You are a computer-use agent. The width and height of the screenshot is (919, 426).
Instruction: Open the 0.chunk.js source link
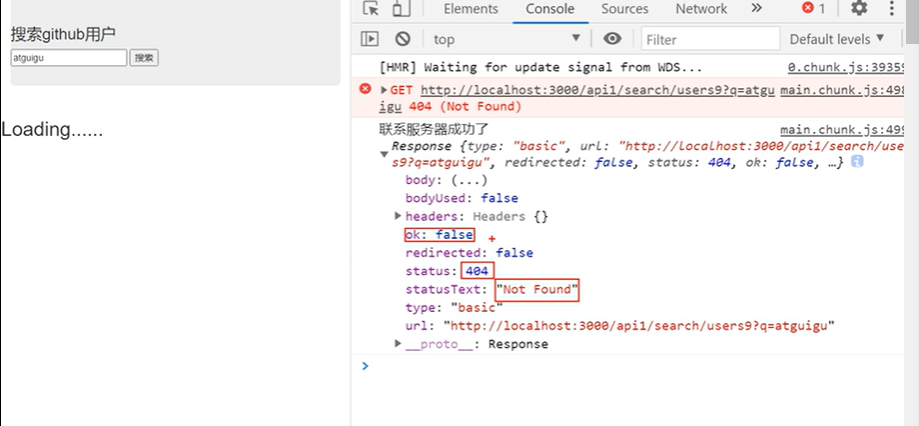coord(846,67)
